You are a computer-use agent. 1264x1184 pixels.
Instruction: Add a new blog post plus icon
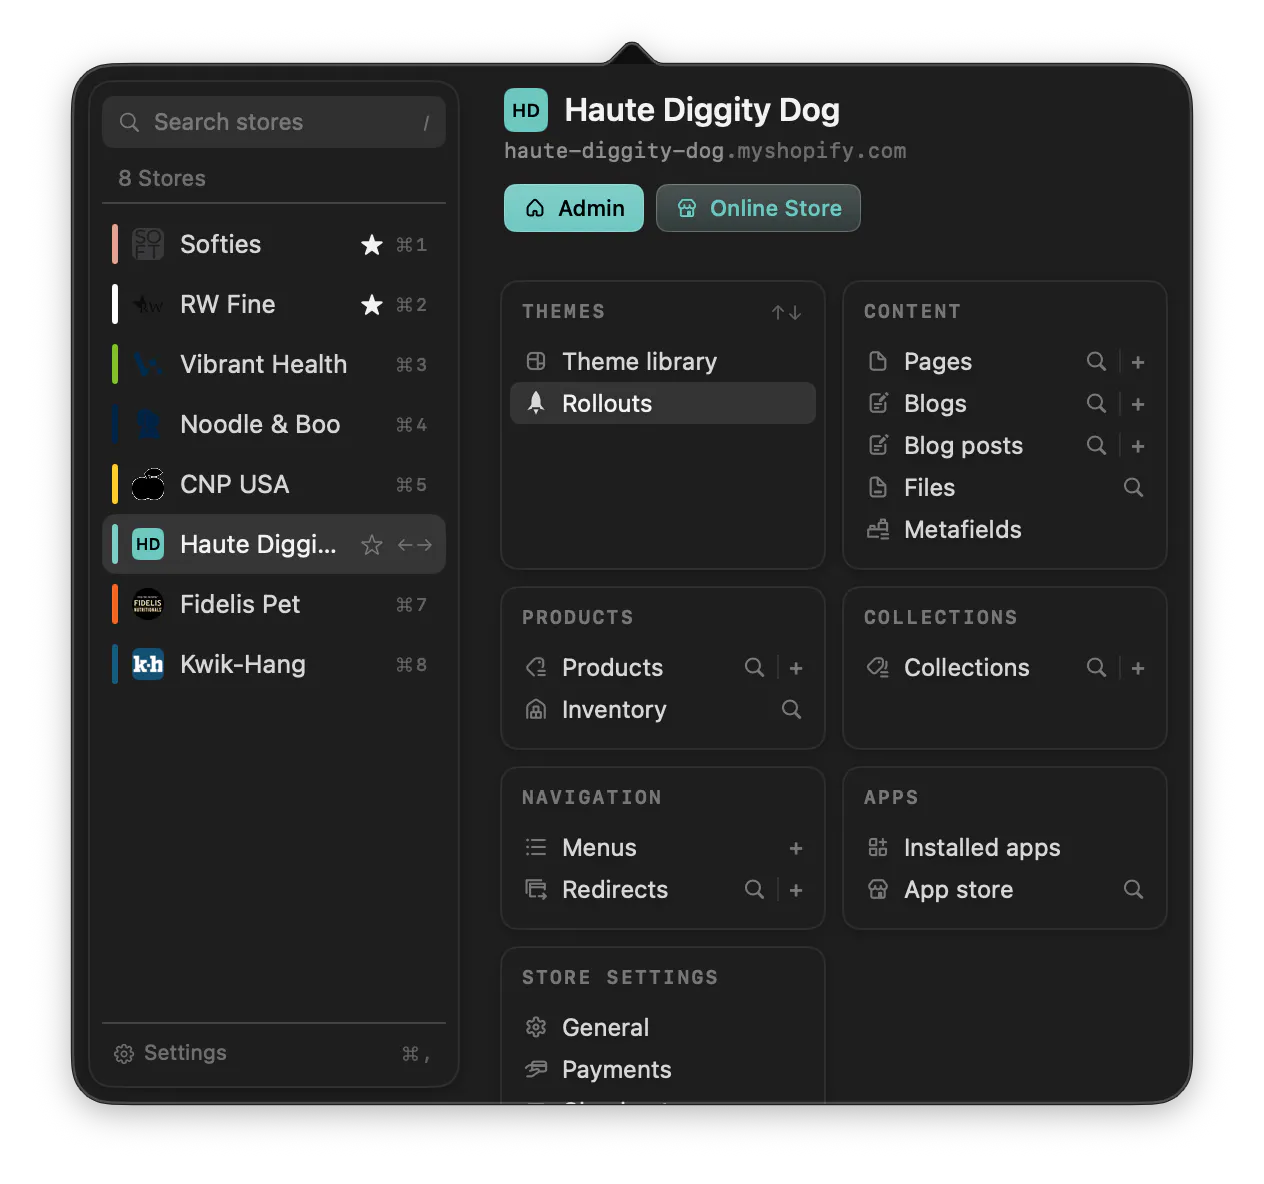point(1138,446)
